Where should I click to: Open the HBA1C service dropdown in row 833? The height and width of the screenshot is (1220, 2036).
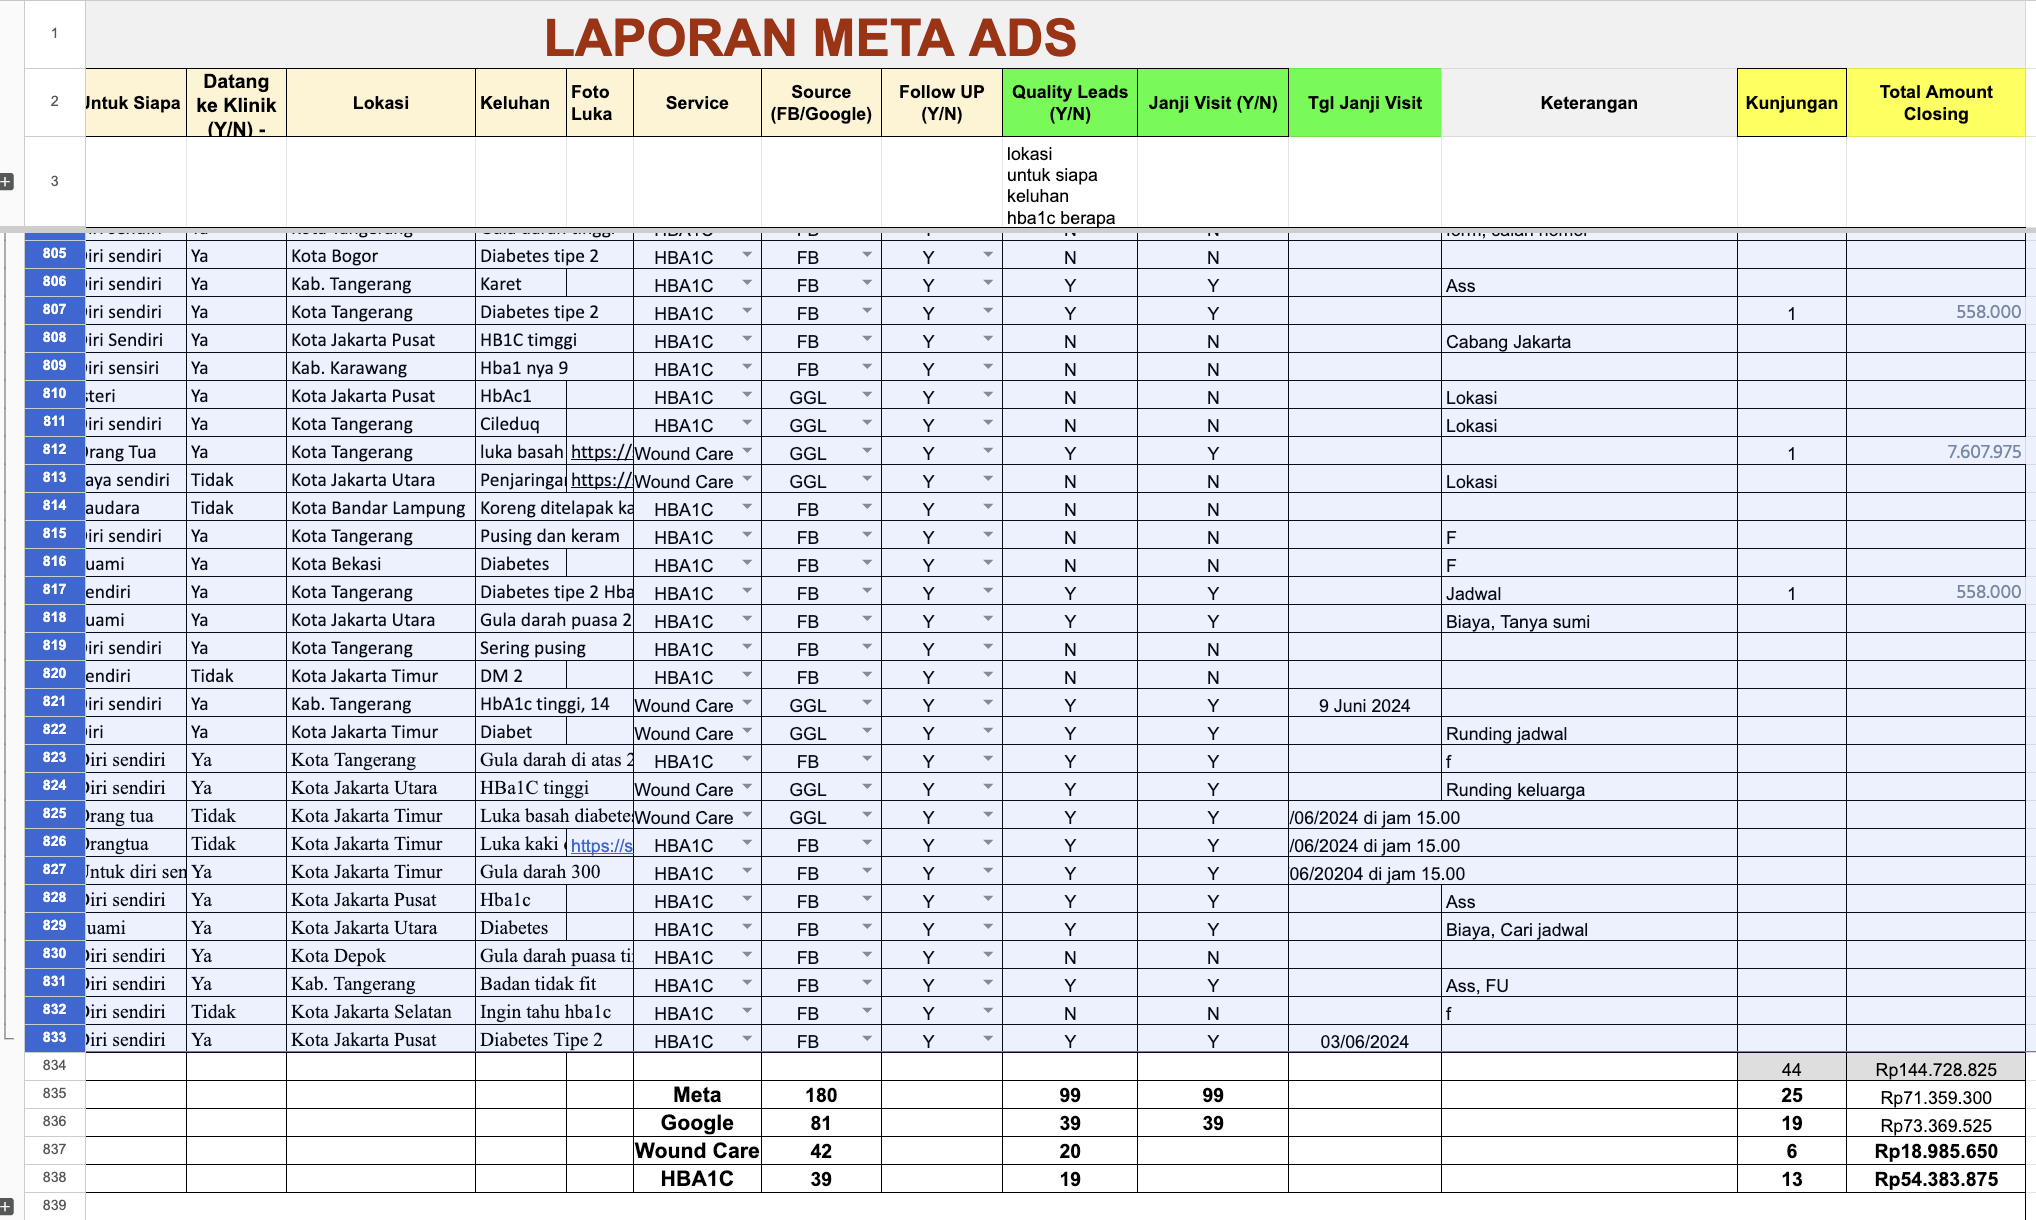point(747,1039)
